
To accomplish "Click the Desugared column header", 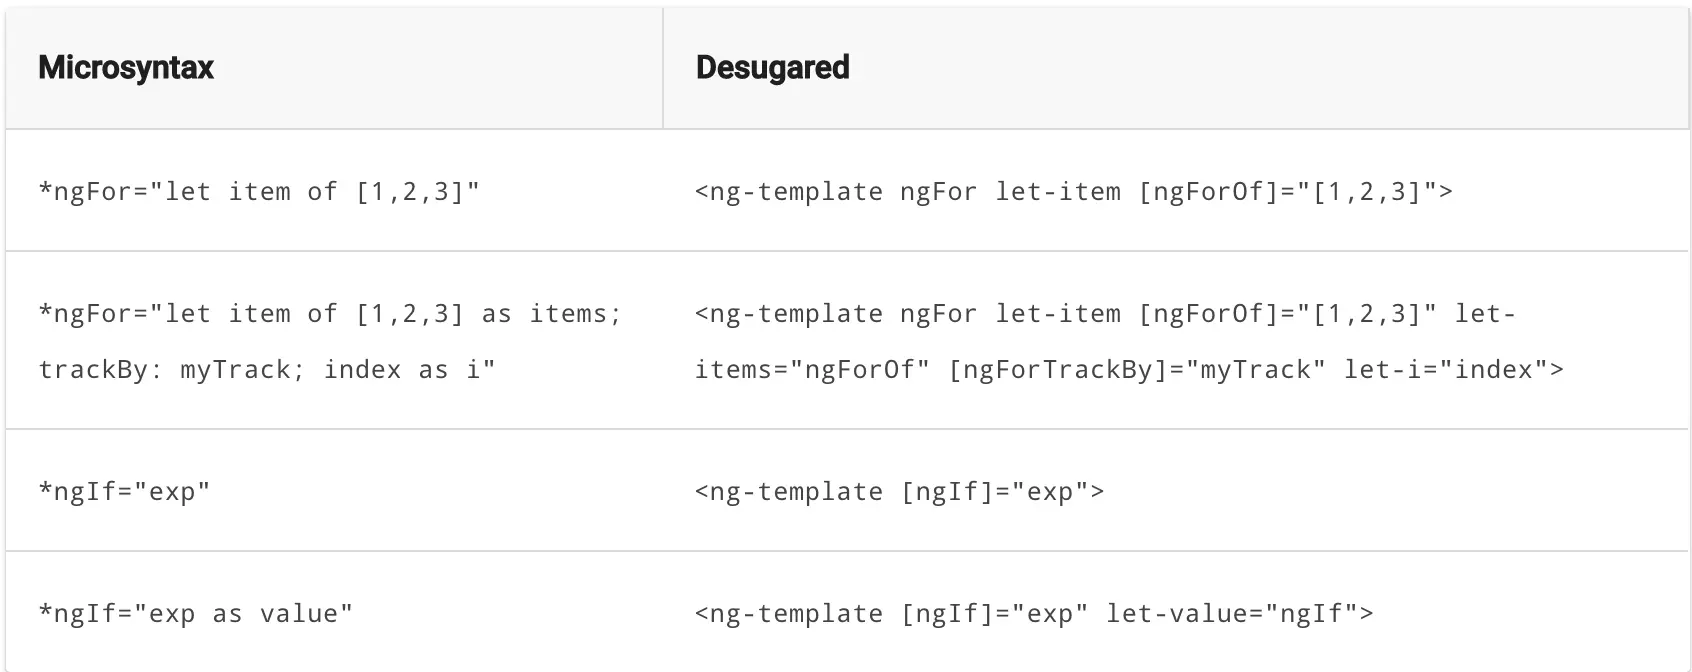I will point(772,68).
